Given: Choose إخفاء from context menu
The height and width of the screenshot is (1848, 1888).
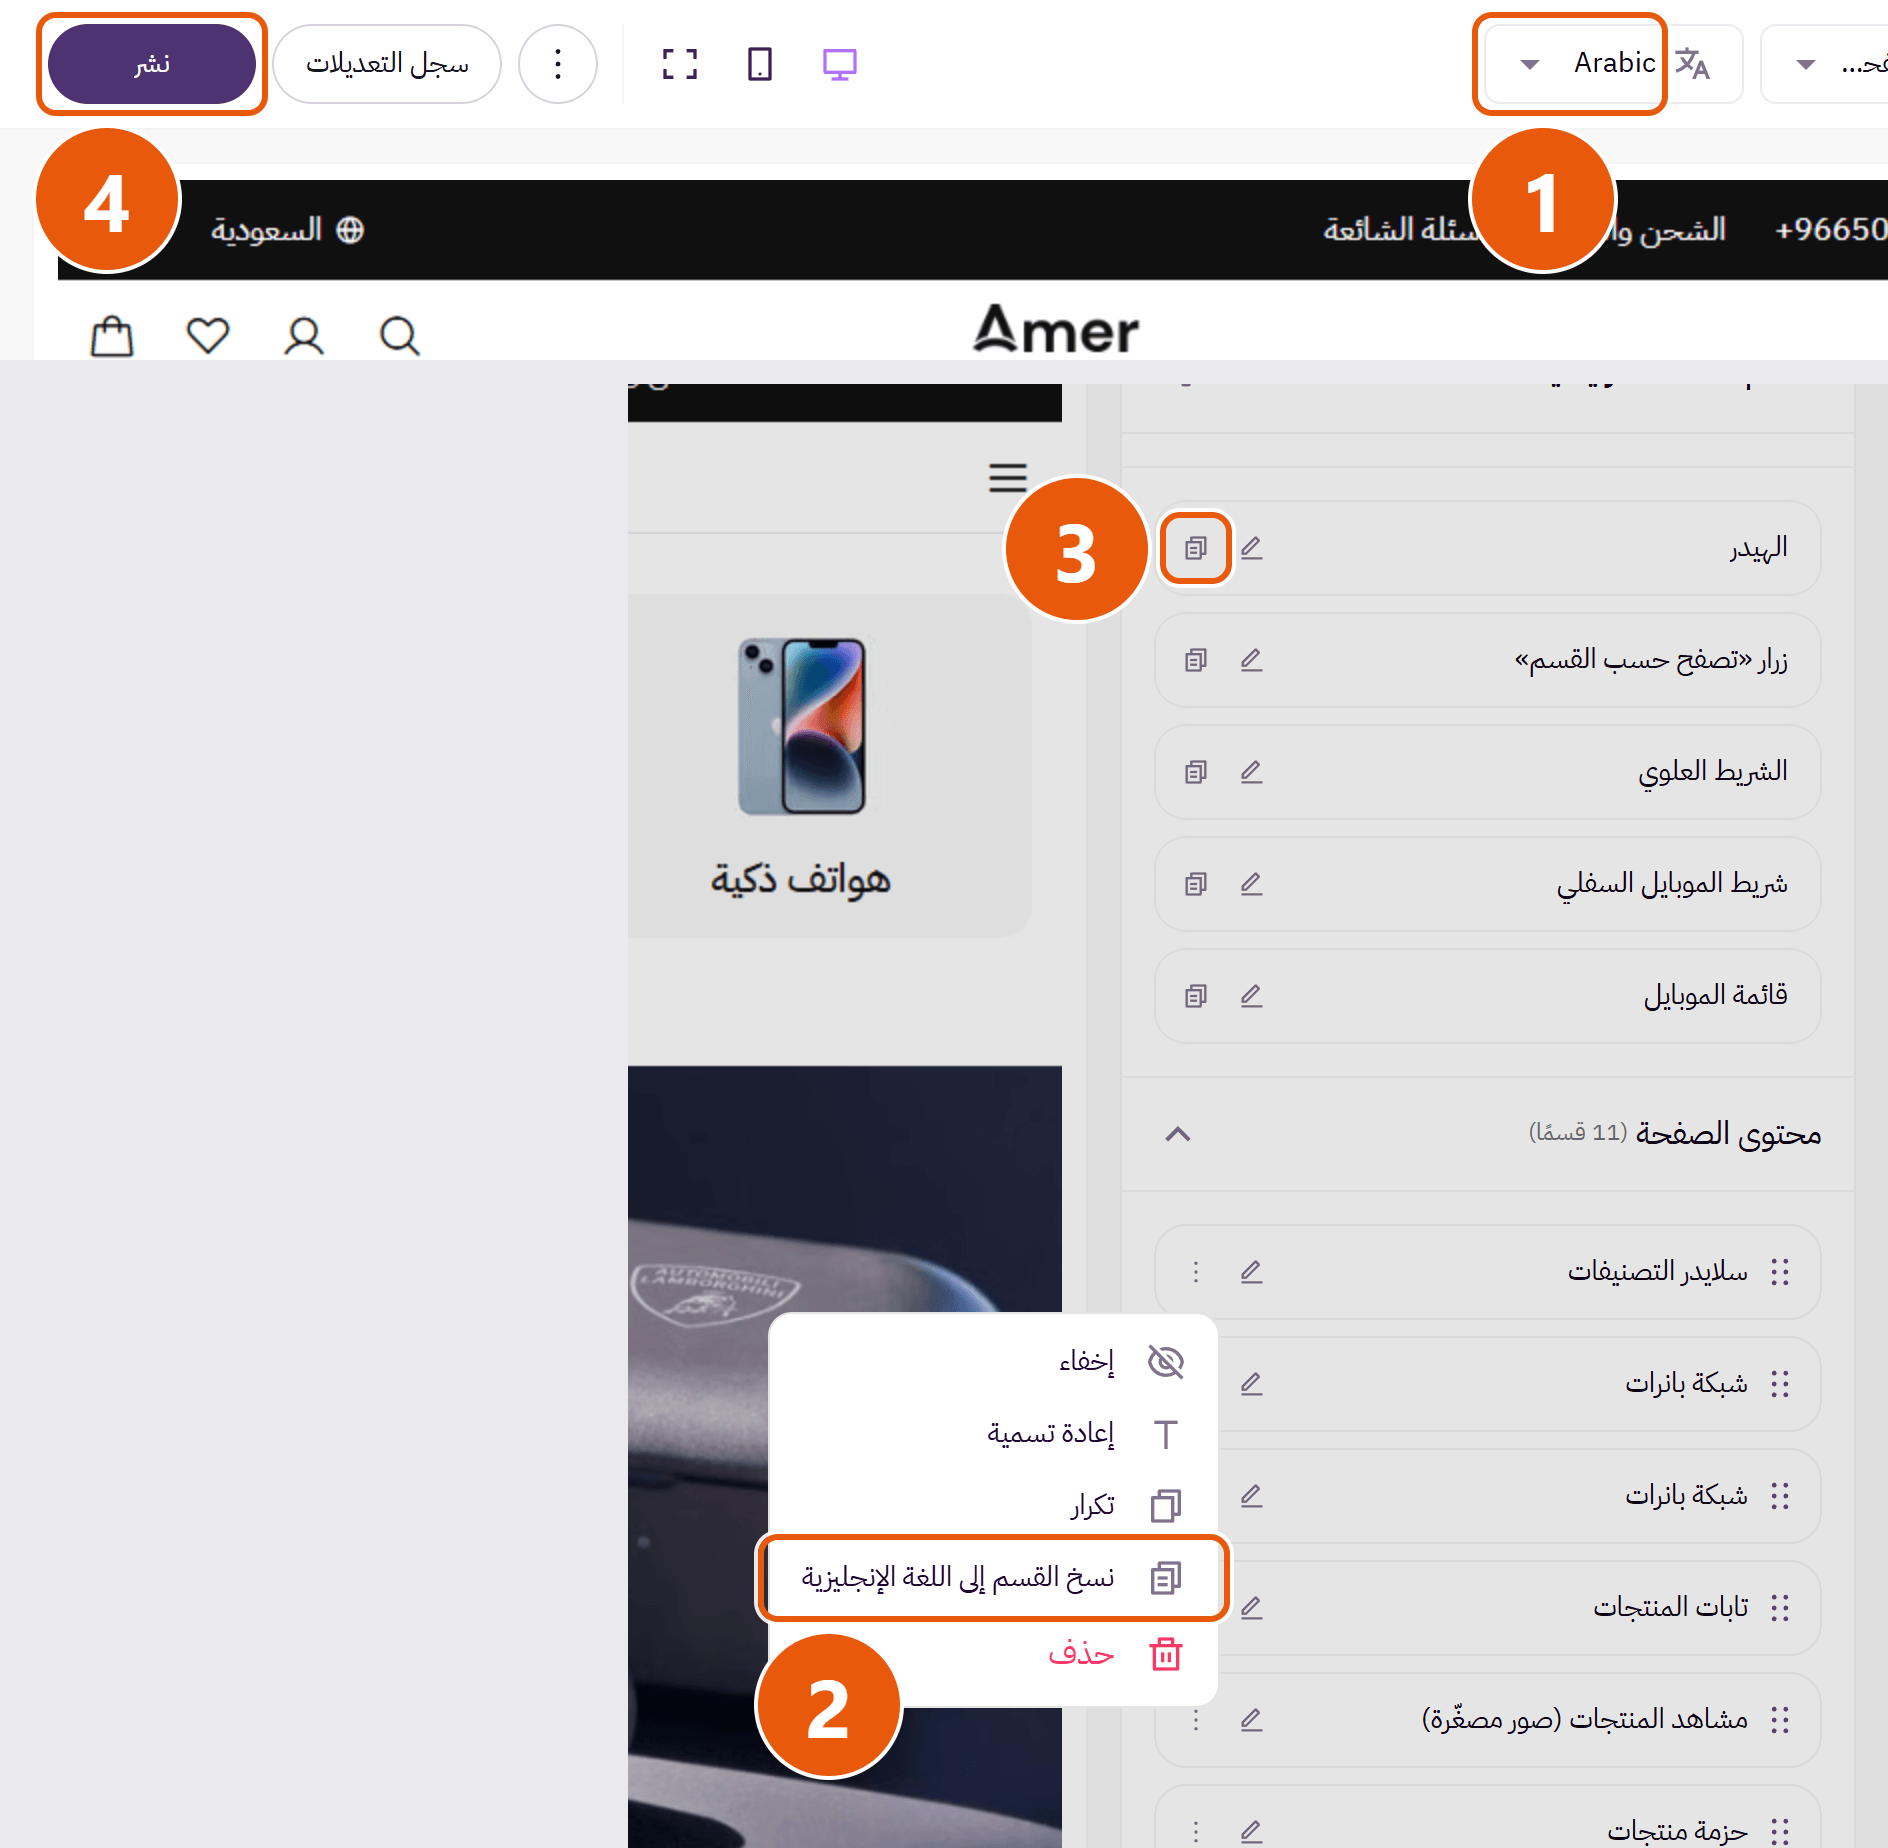Looking at the screenshot, I should pyautogui.click(x=993, y=1362).
